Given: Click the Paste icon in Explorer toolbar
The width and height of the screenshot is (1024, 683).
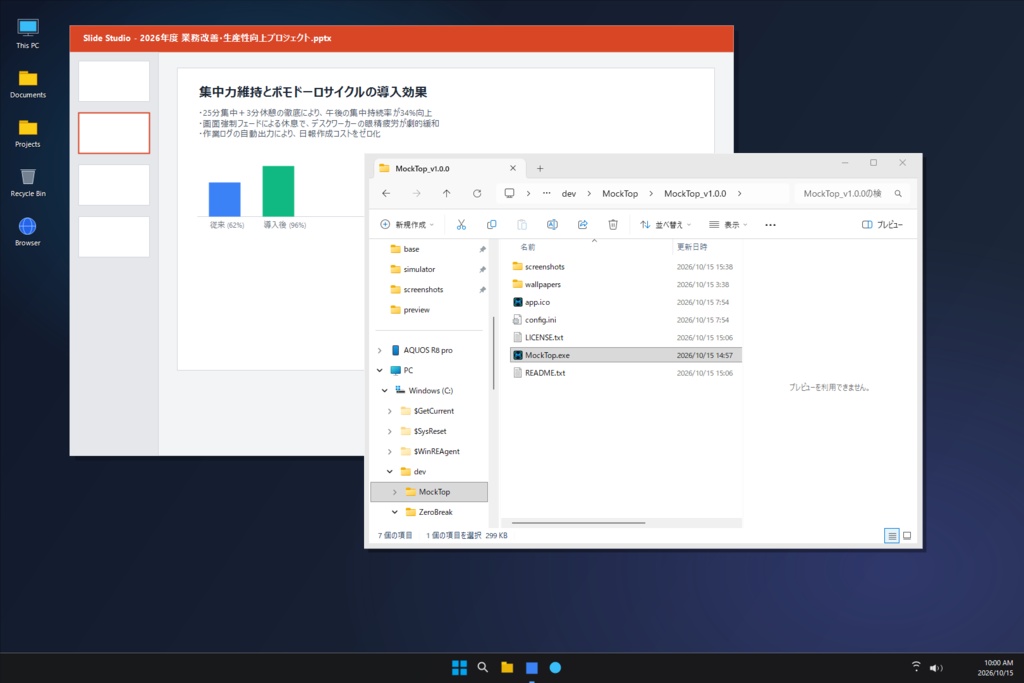Looking at the screenshot, I should 522,225.
